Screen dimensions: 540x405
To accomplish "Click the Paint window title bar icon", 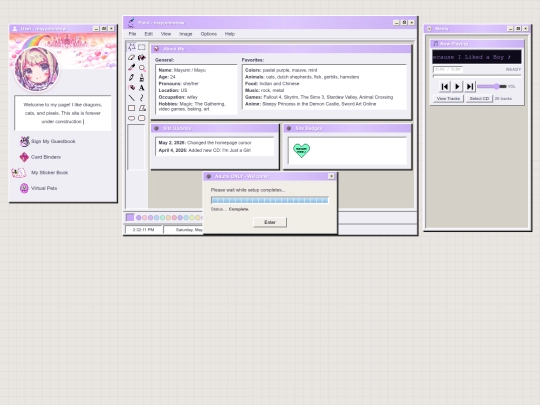I will click(131, 23).
